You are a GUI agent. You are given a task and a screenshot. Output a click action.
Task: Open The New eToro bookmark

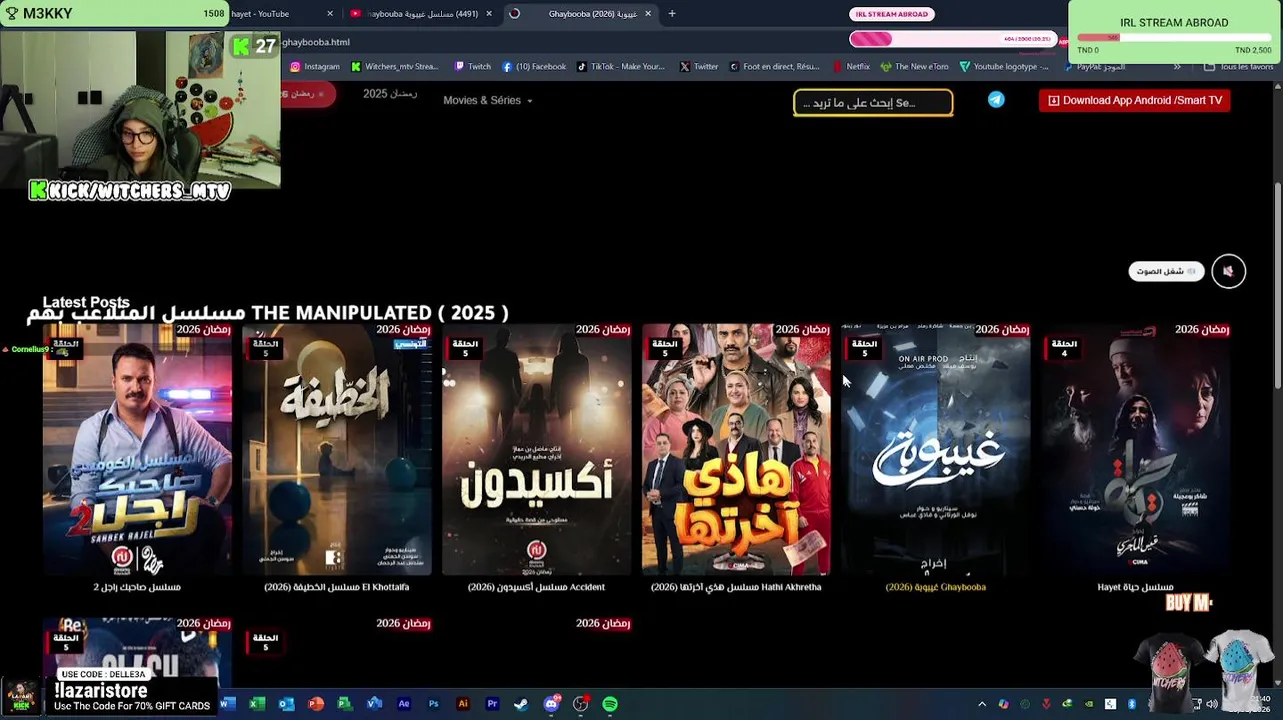tap(914, 67)
